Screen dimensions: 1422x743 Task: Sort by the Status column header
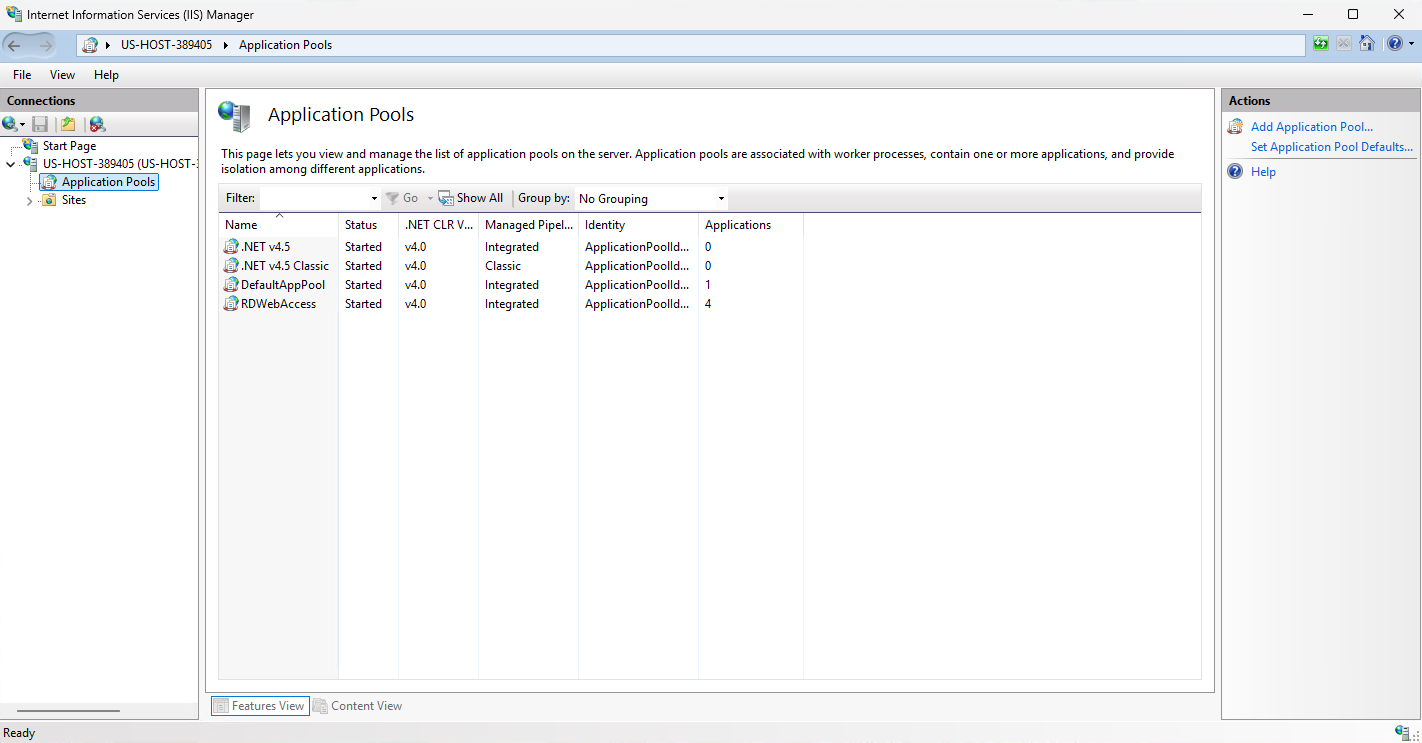pos(368,225)
